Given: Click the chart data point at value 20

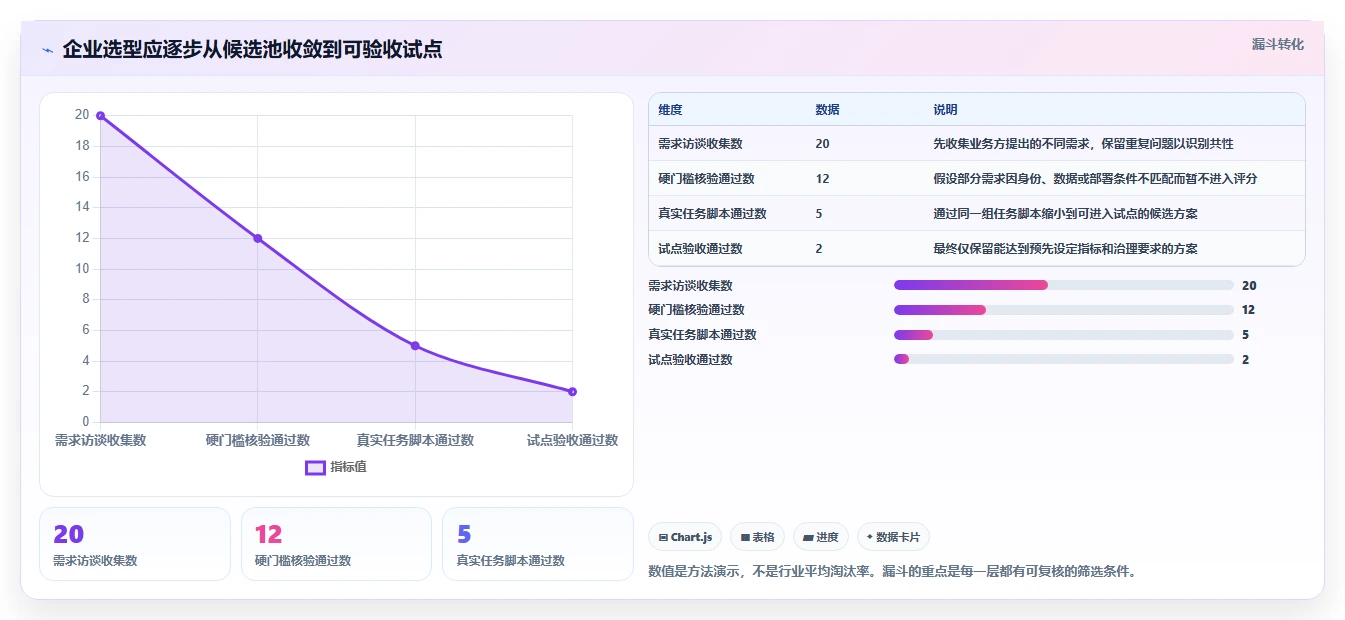Looking at the screenshot, I should point(100,115).
